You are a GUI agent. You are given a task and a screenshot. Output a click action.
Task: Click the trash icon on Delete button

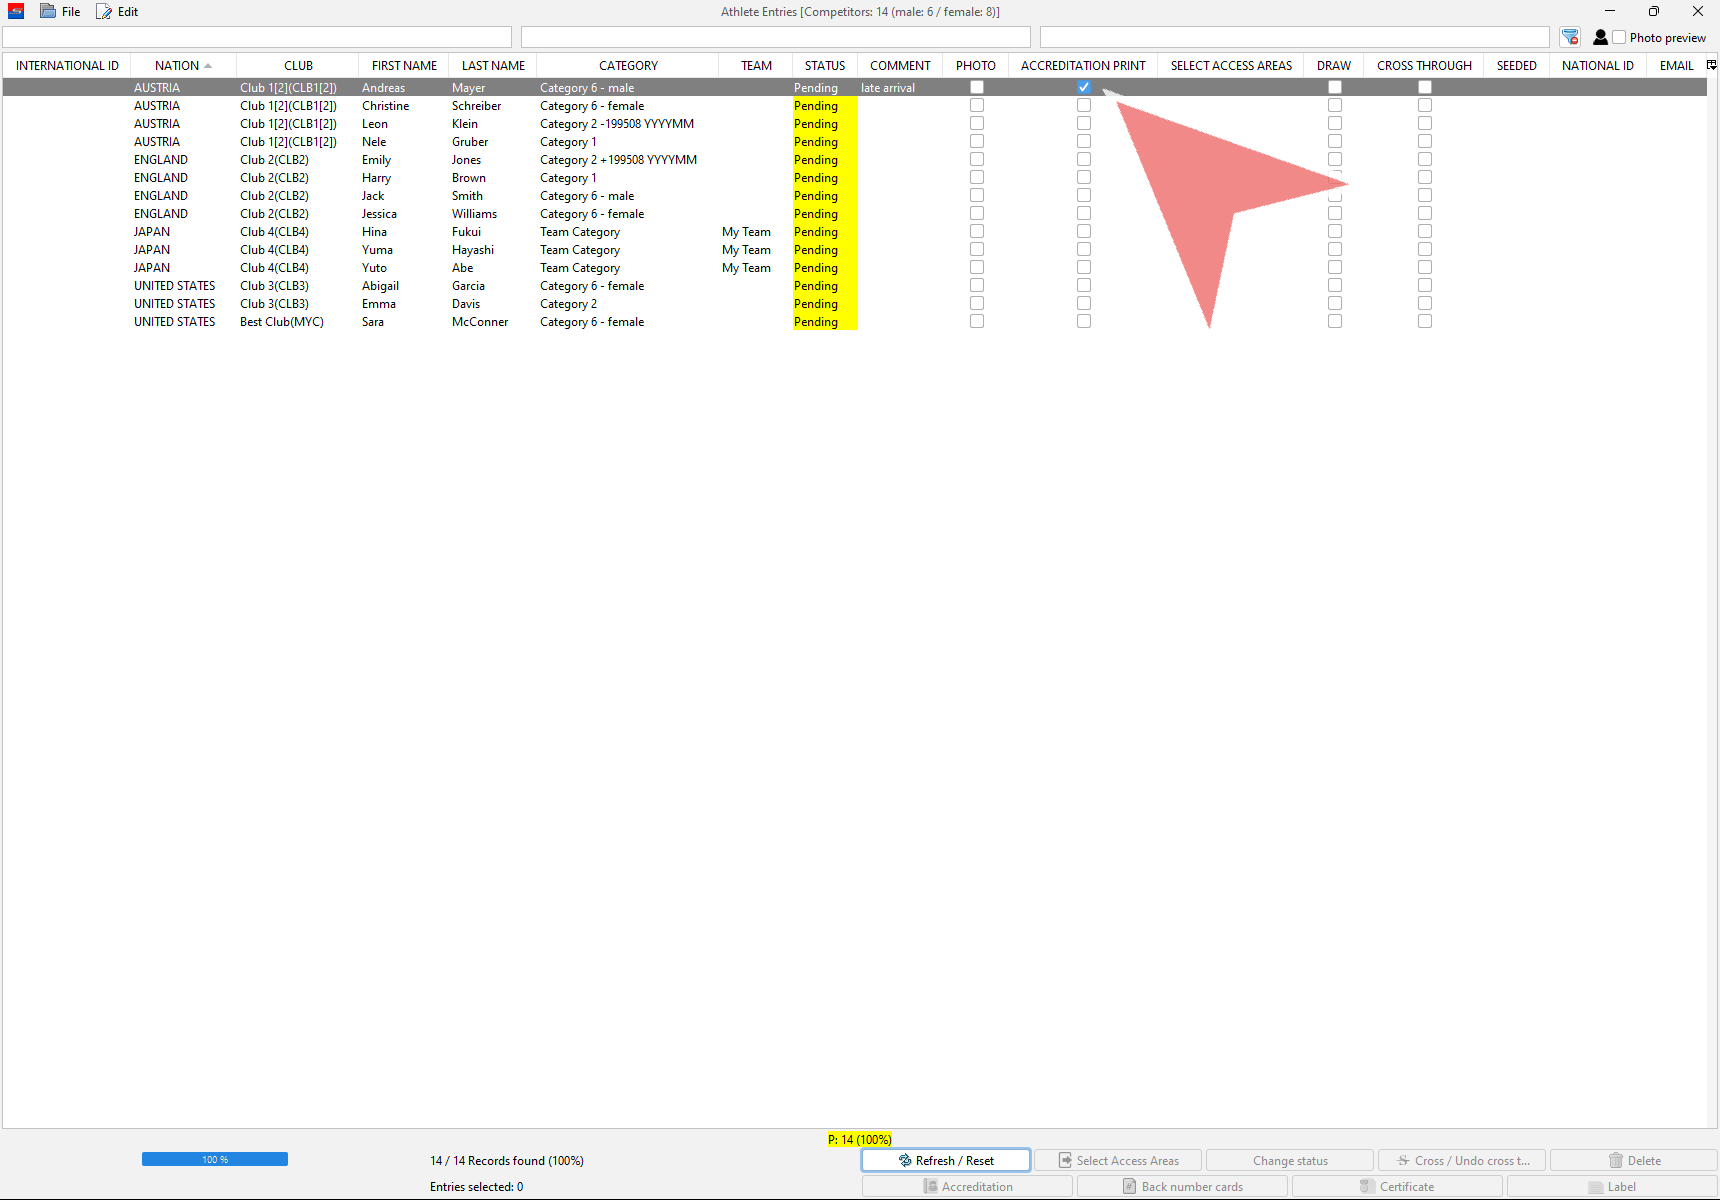tap(1615, 1160)
